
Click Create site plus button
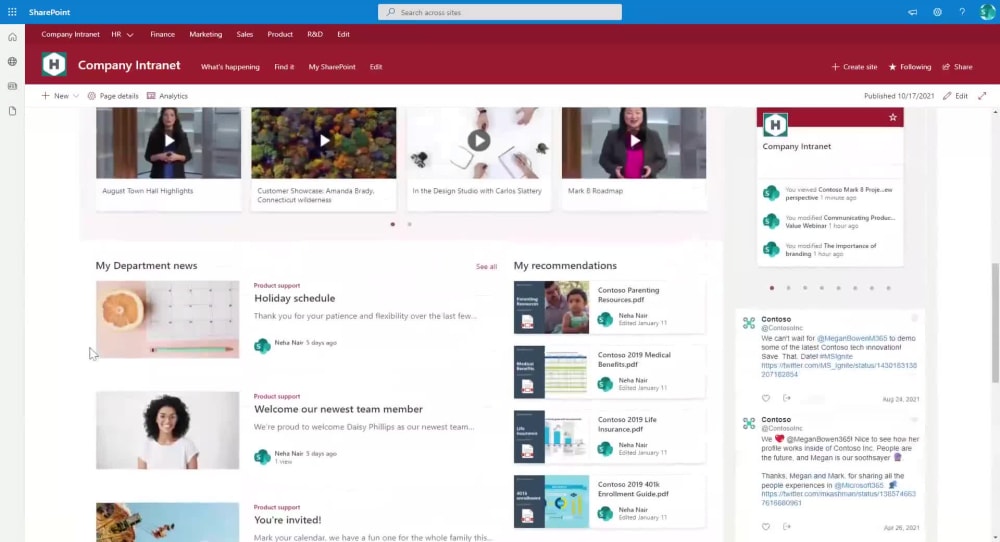tap(855, 67)
